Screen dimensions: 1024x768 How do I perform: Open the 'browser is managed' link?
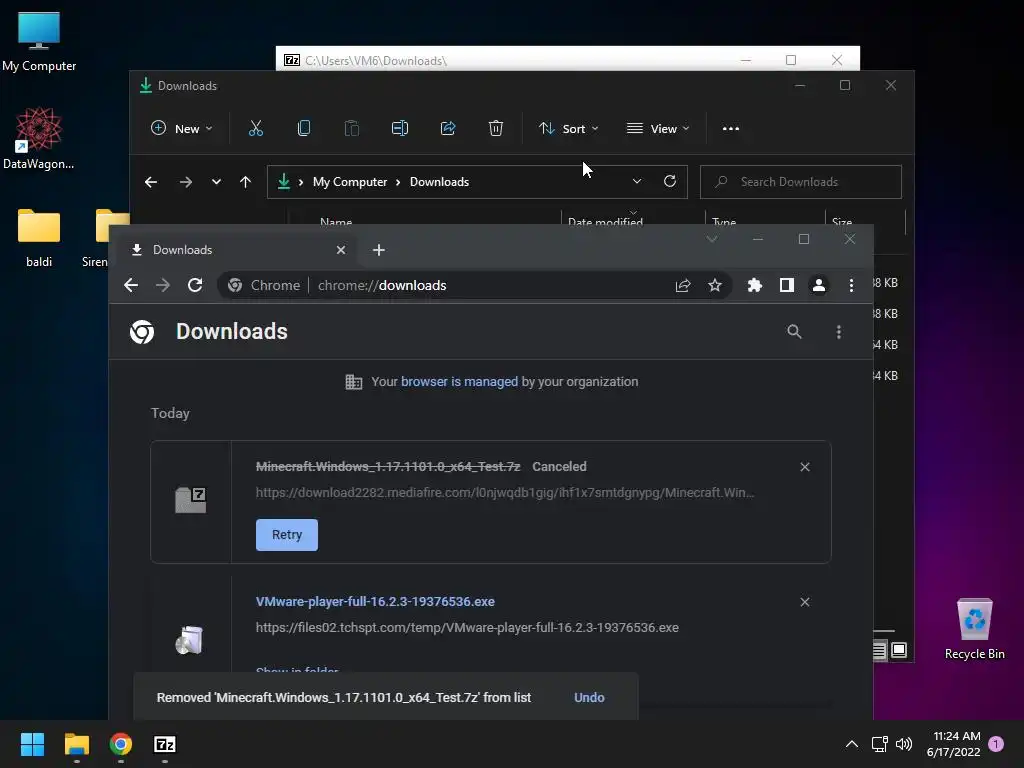pos(459,381)
